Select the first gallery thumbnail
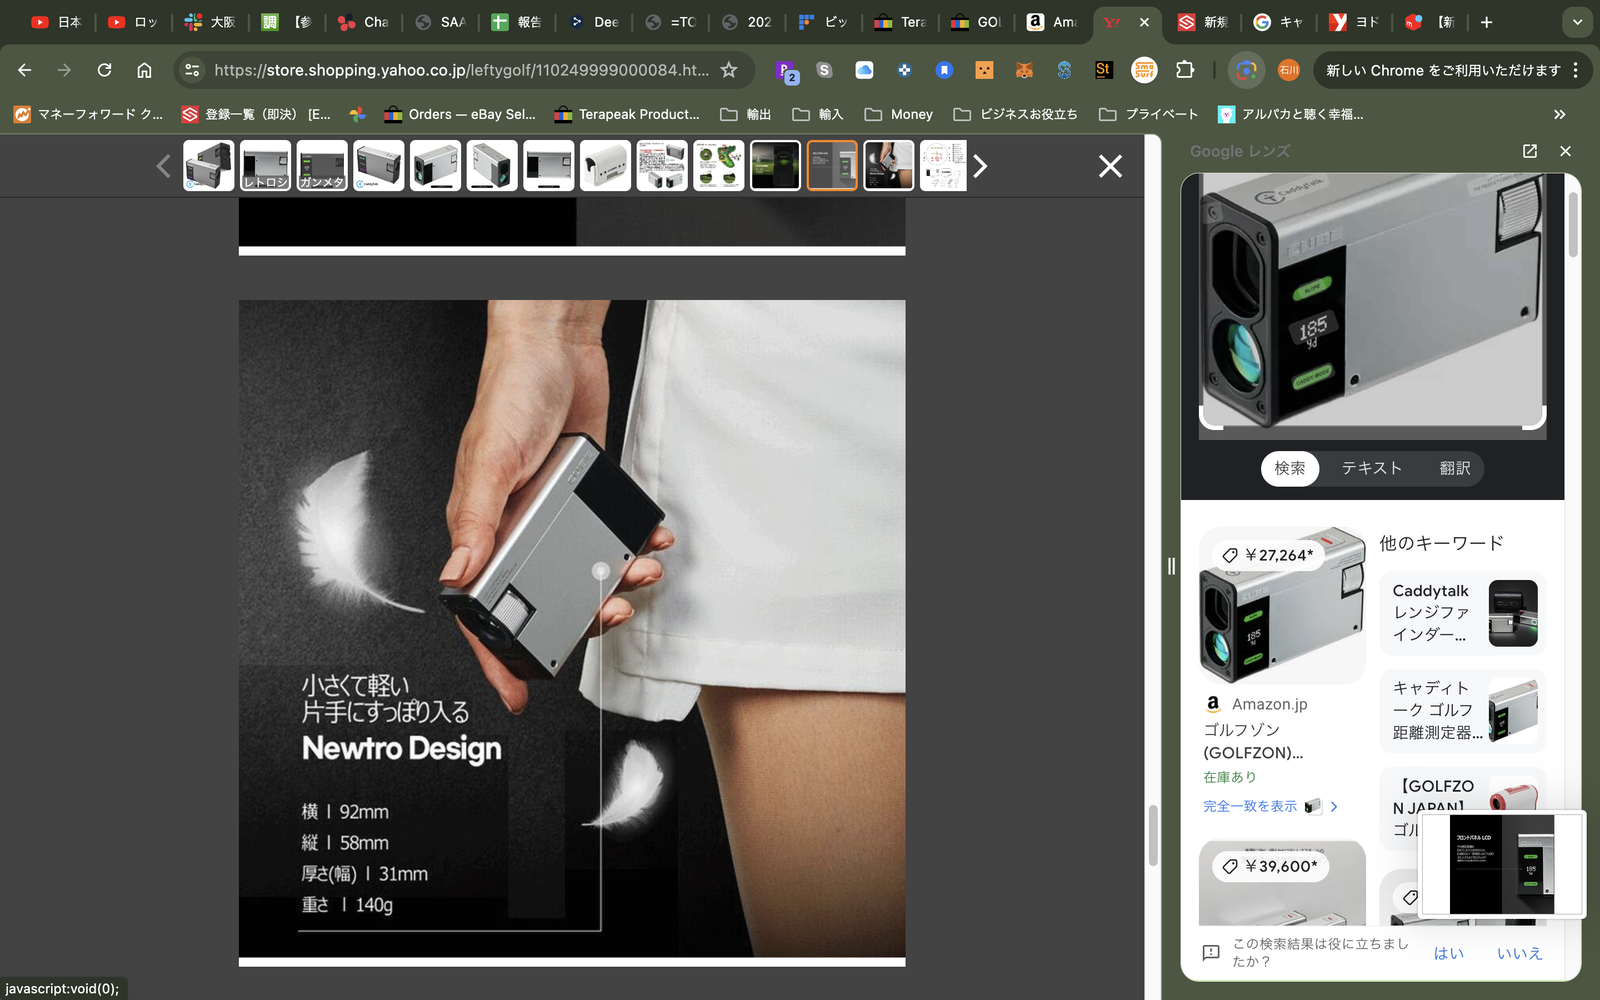 (208, 166)
